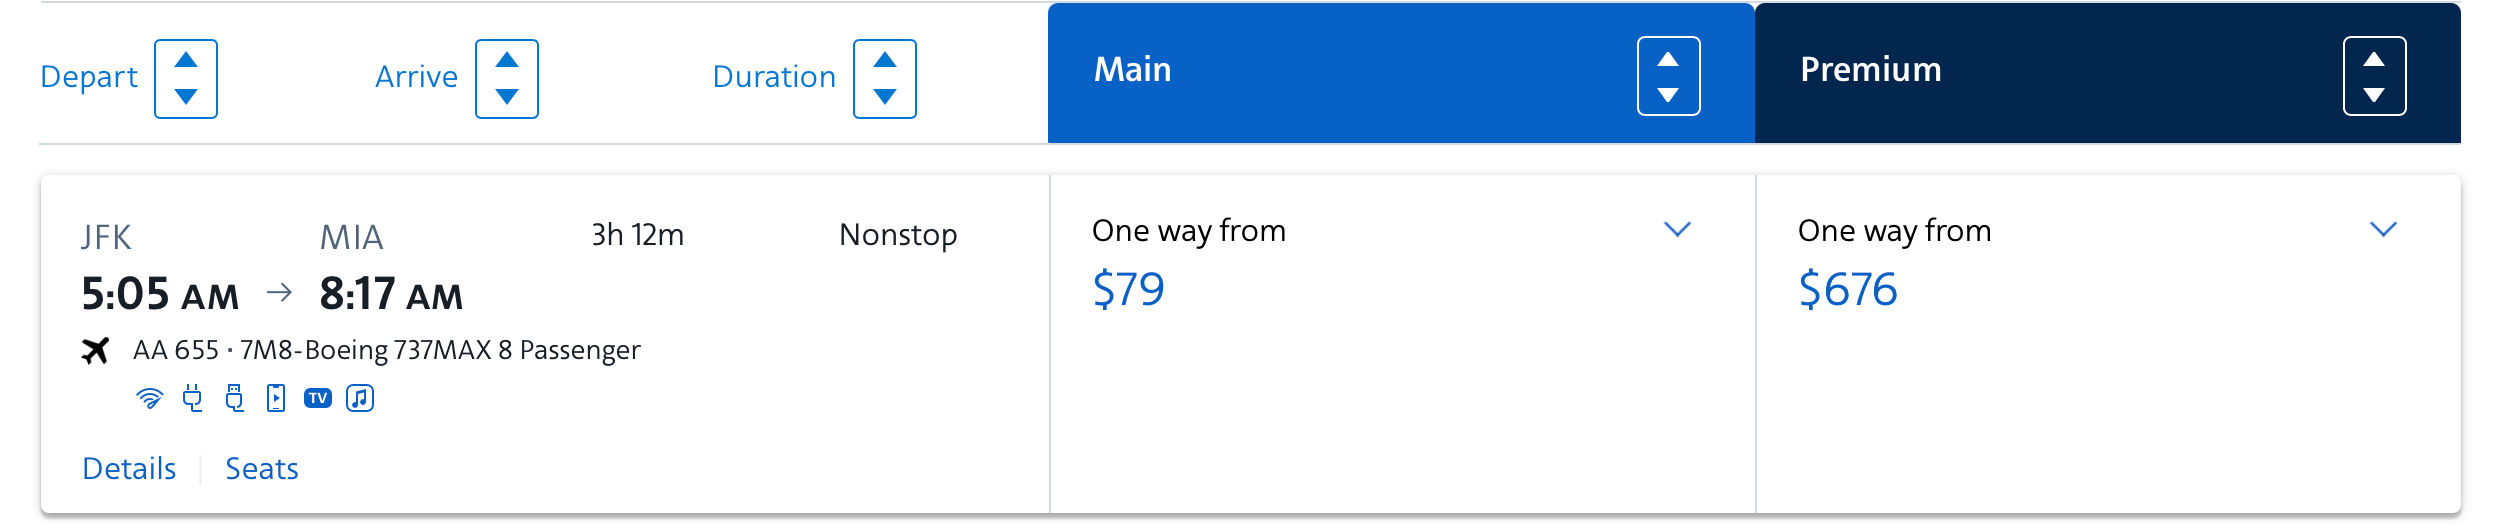
Task: Sort flights using the Arrive sort arrows
Action: pyautogui.click(x=507, y=79)
